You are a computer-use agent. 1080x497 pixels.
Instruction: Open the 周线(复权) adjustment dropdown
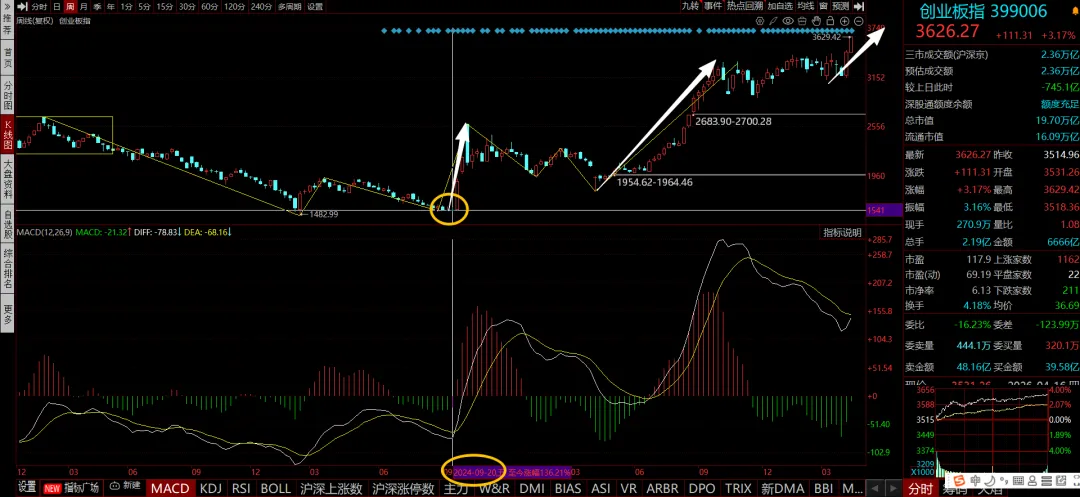point(34,21)
